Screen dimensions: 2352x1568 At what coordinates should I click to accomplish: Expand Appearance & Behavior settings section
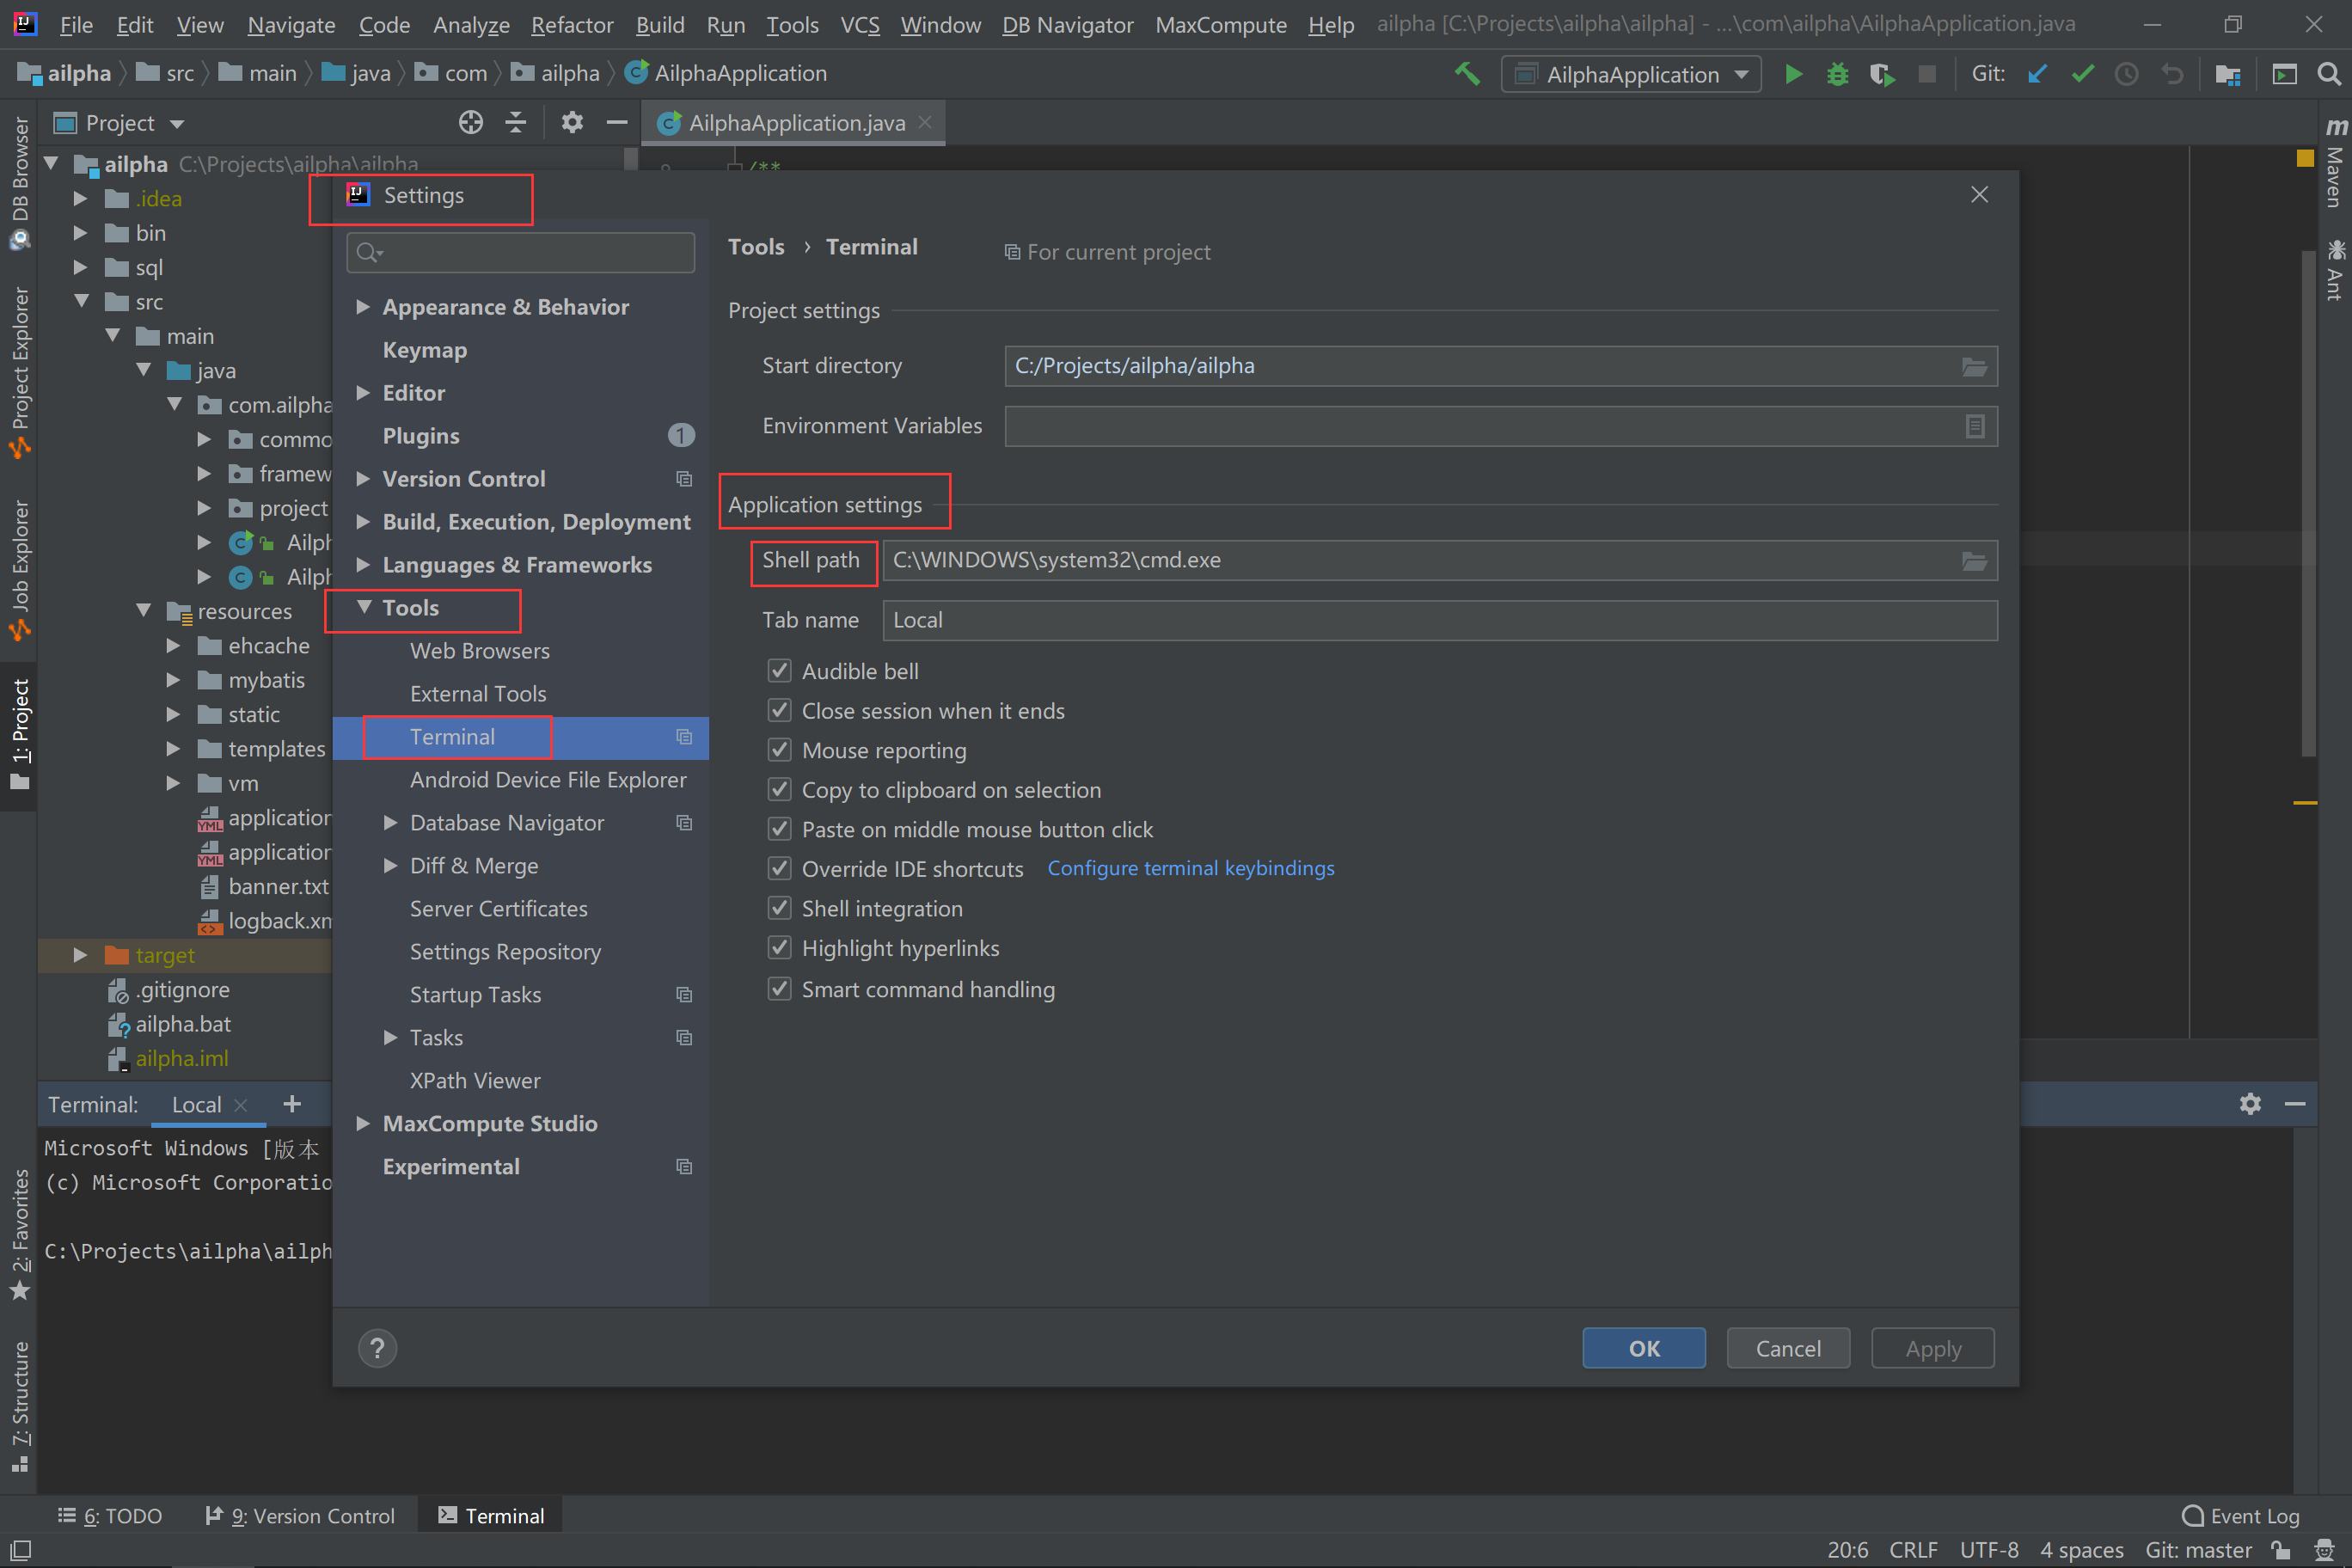pyautogui.click(x=363, y=307)
